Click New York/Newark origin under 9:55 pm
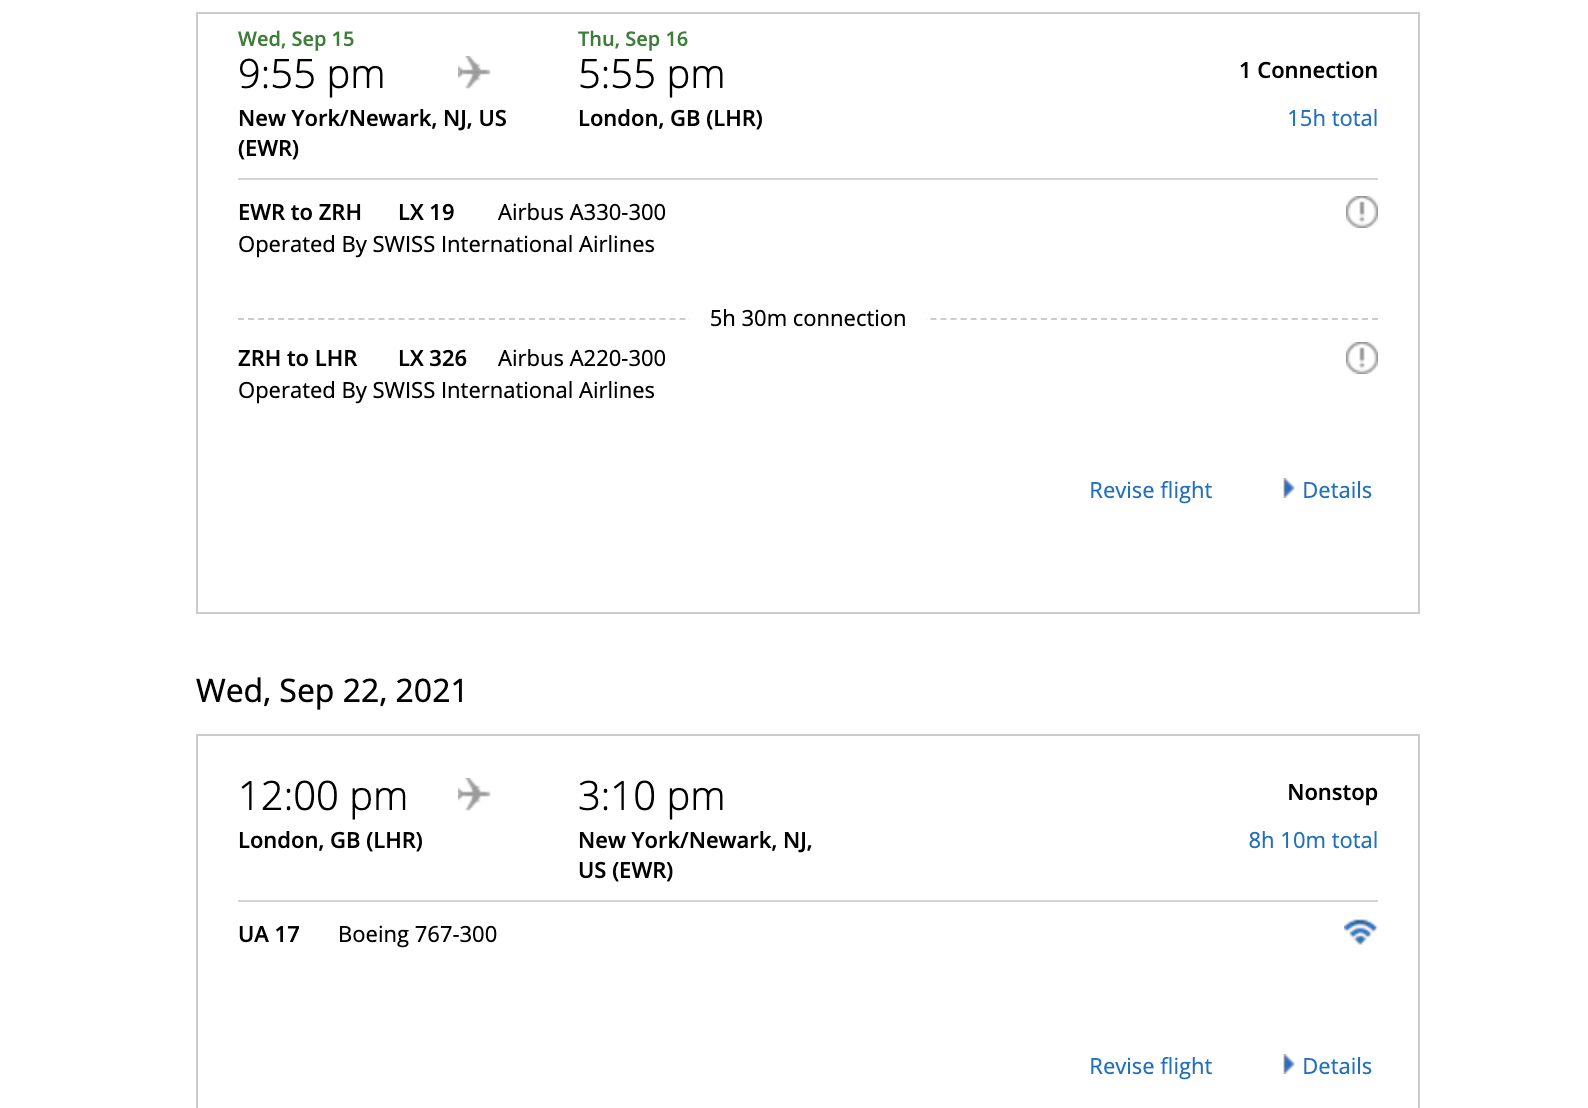The height and width of the screenshot is (1108, 1588). click(x=372, y=133)
